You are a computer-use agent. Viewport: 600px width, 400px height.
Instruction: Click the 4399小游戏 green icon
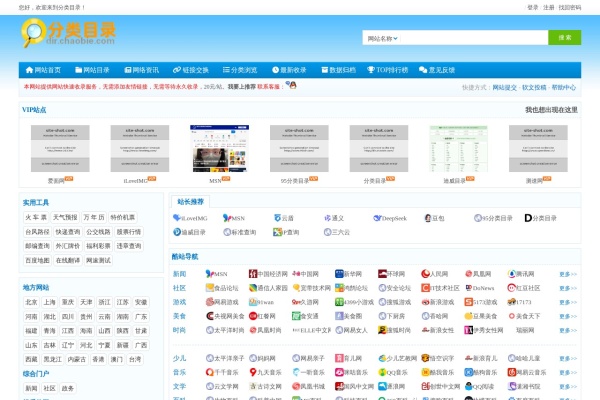[339, 302]
